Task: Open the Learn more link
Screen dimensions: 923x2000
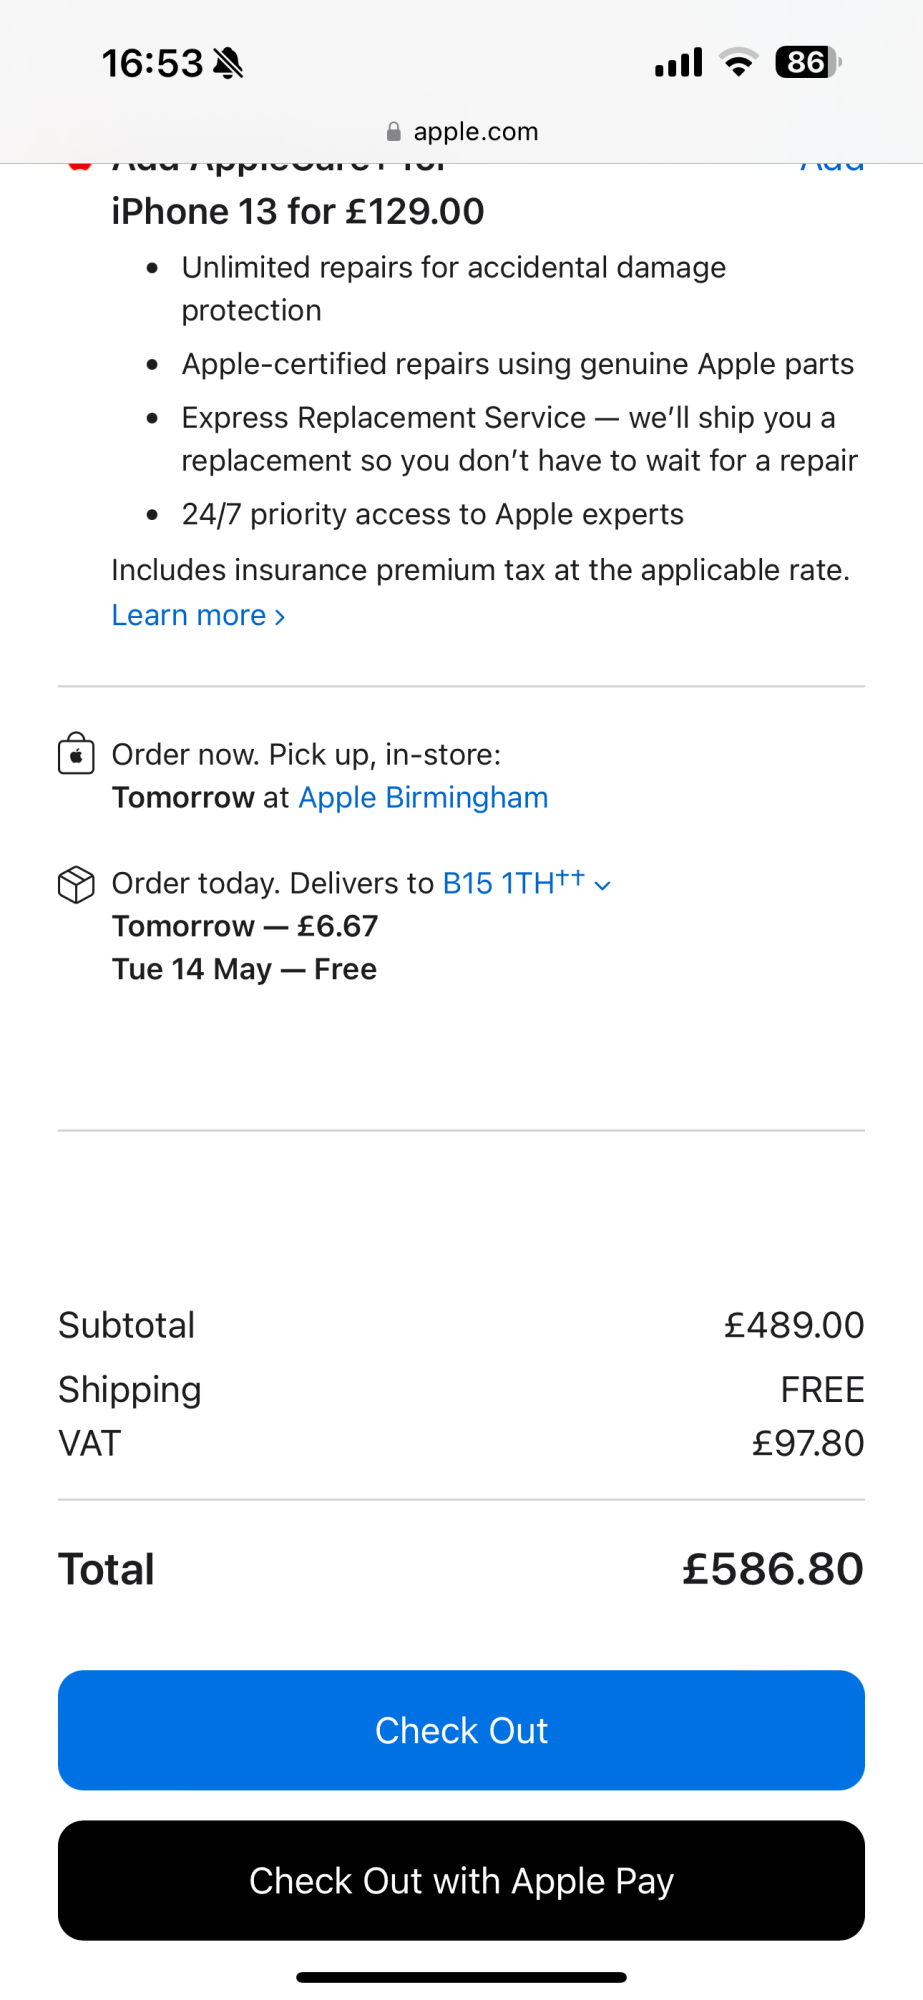Action: pyautogui.click(x=190, y=616)
